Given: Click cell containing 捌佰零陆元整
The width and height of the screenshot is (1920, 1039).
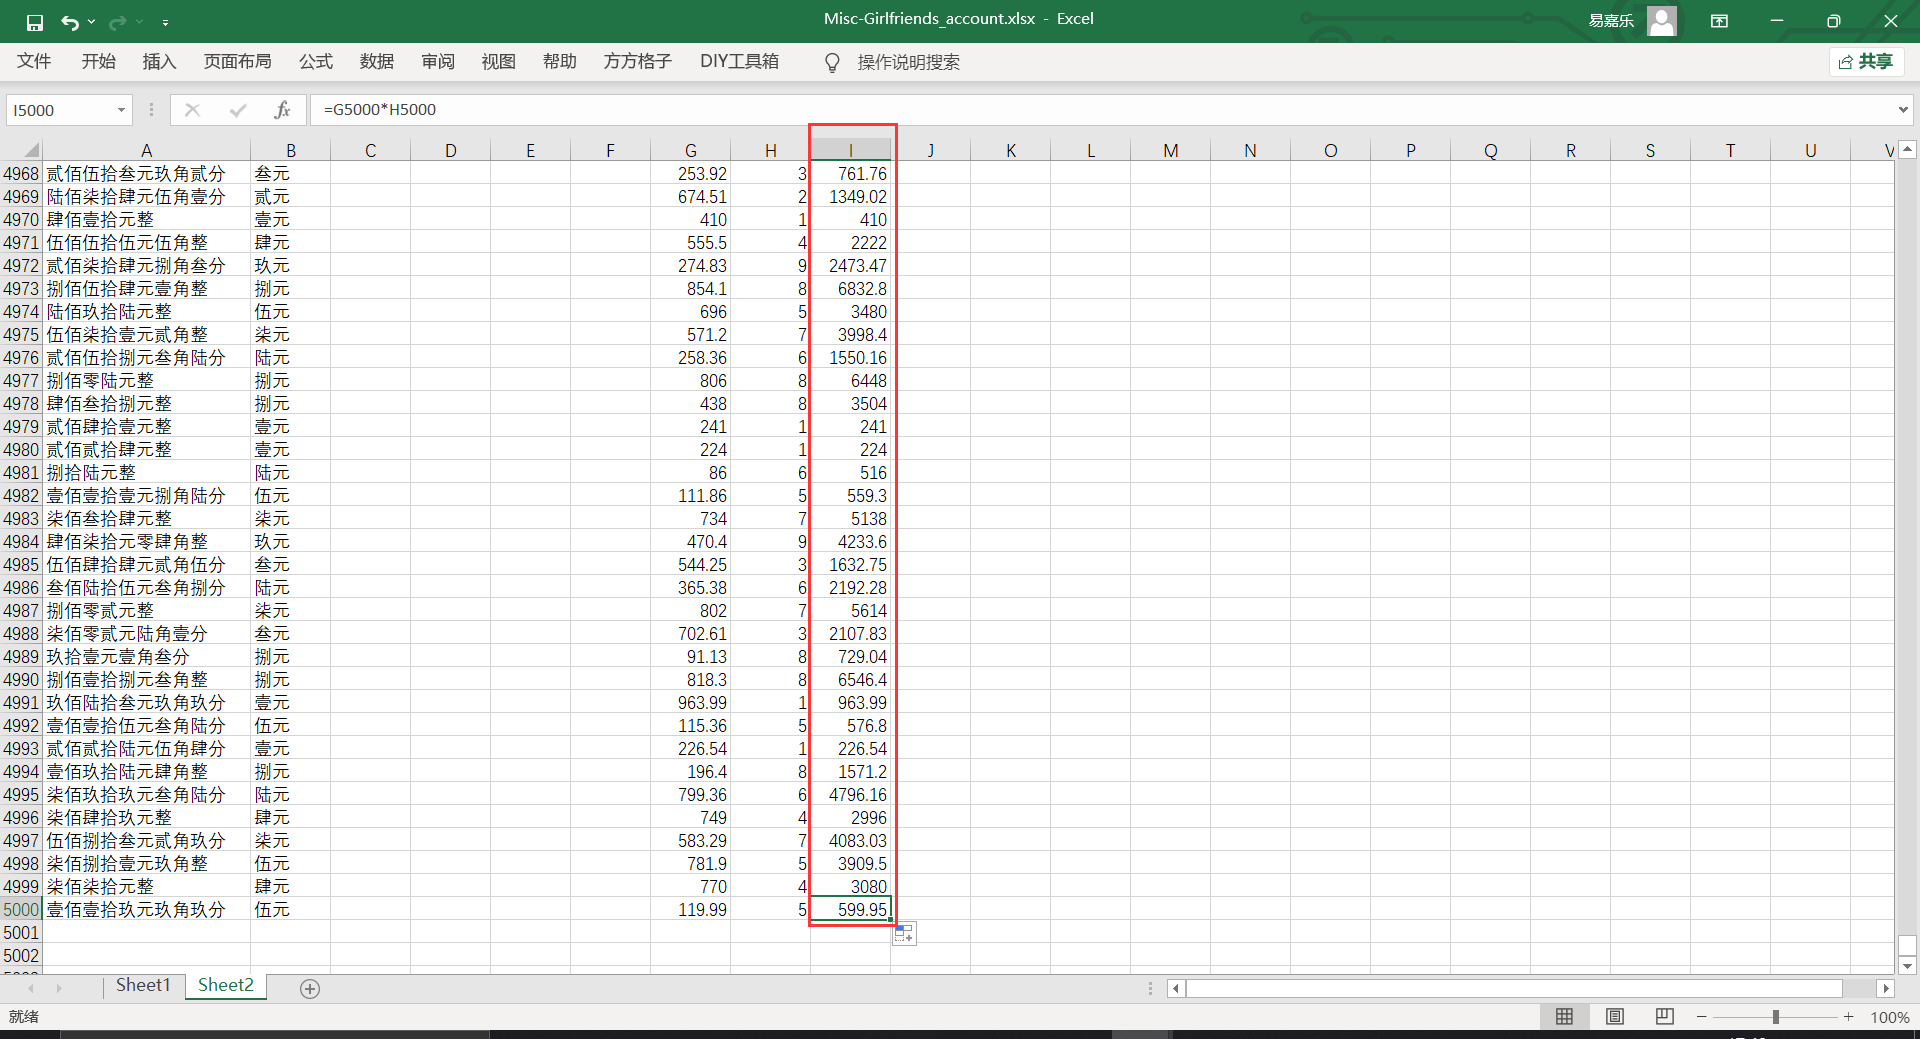Looking at the screenshot, I should point(146,381).
